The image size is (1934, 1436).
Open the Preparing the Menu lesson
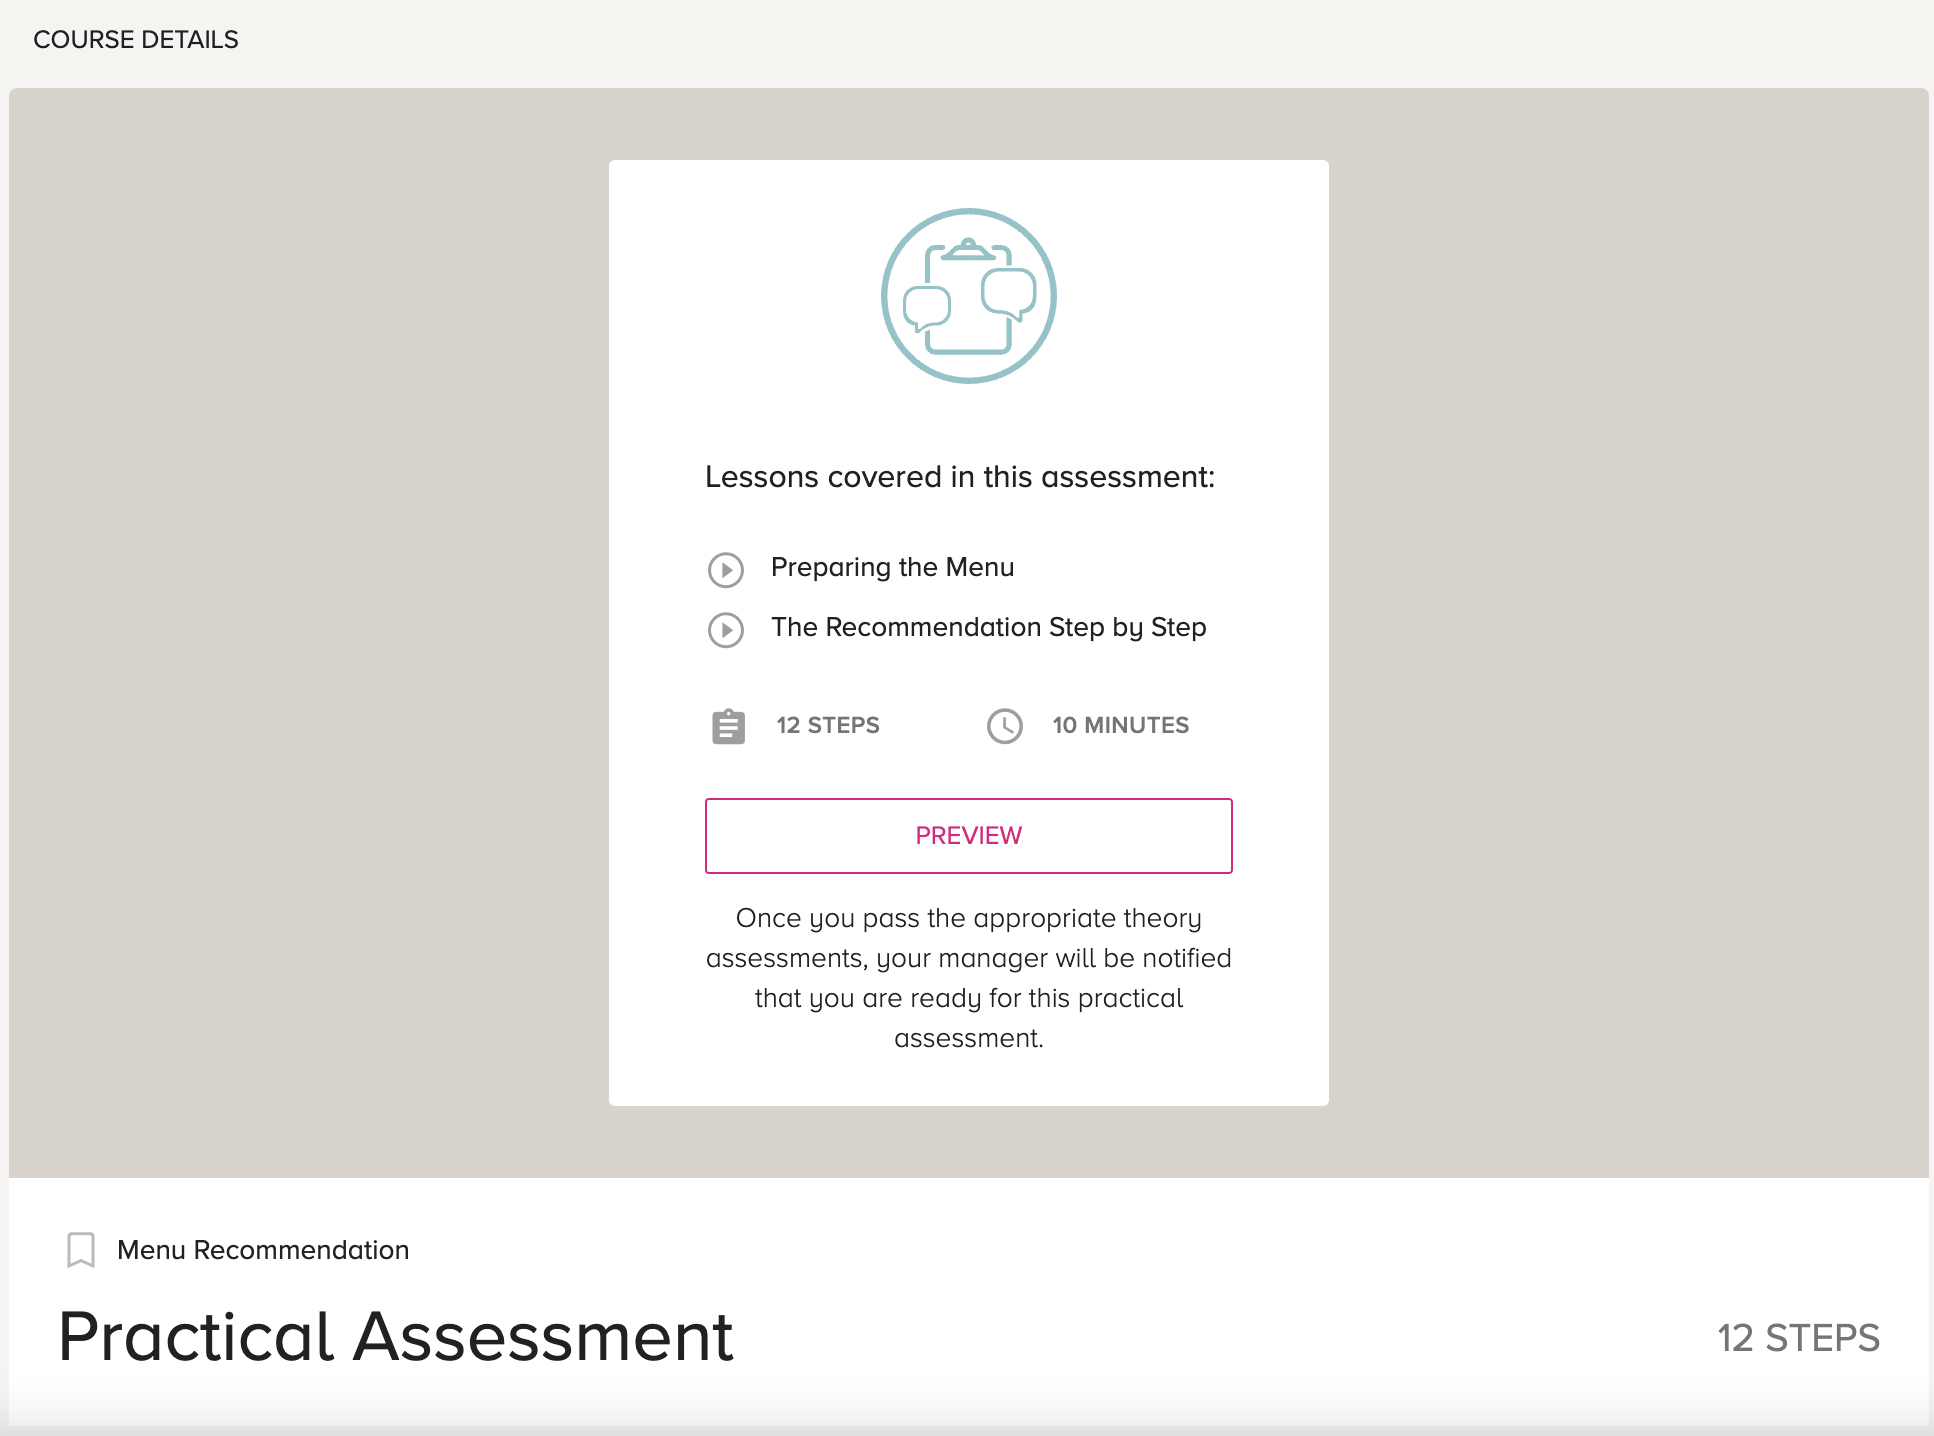892,567
